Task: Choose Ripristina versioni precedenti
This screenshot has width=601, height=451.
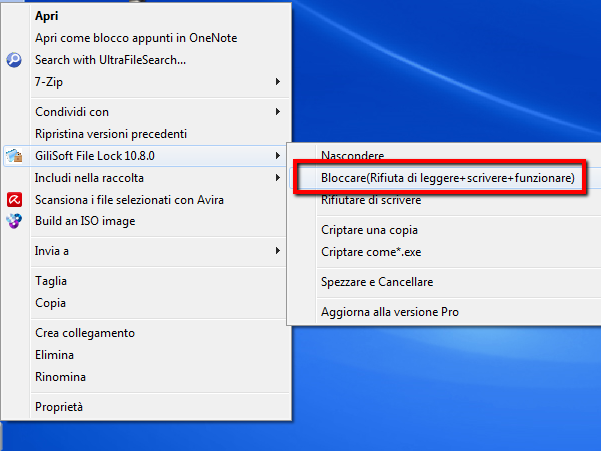Action: 111,134
